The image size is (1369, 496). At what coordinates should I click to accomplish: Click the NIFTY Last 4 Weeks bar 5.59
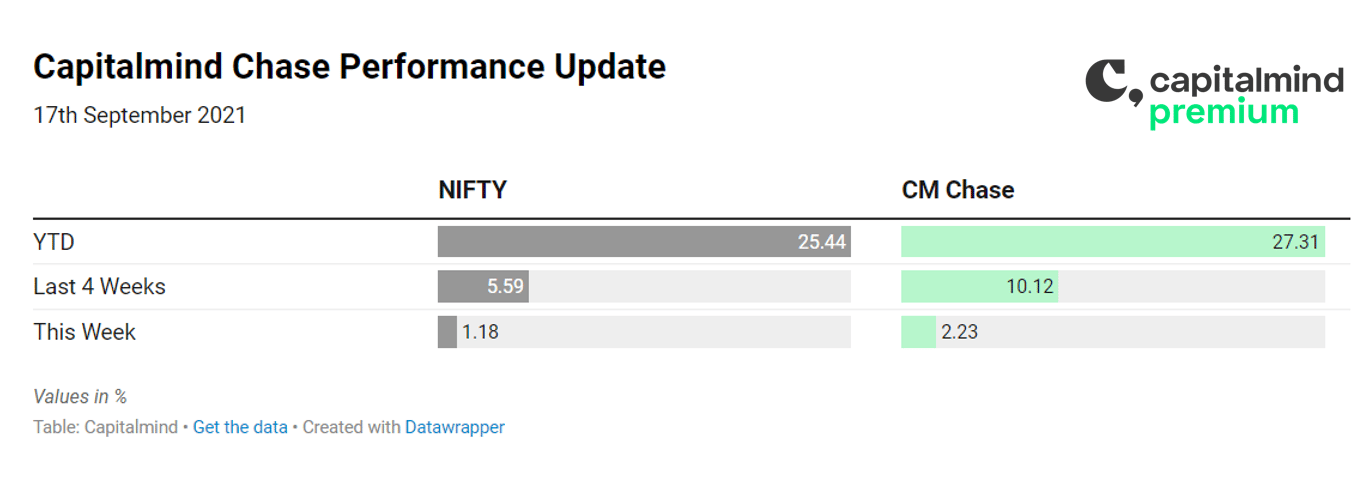483,287
